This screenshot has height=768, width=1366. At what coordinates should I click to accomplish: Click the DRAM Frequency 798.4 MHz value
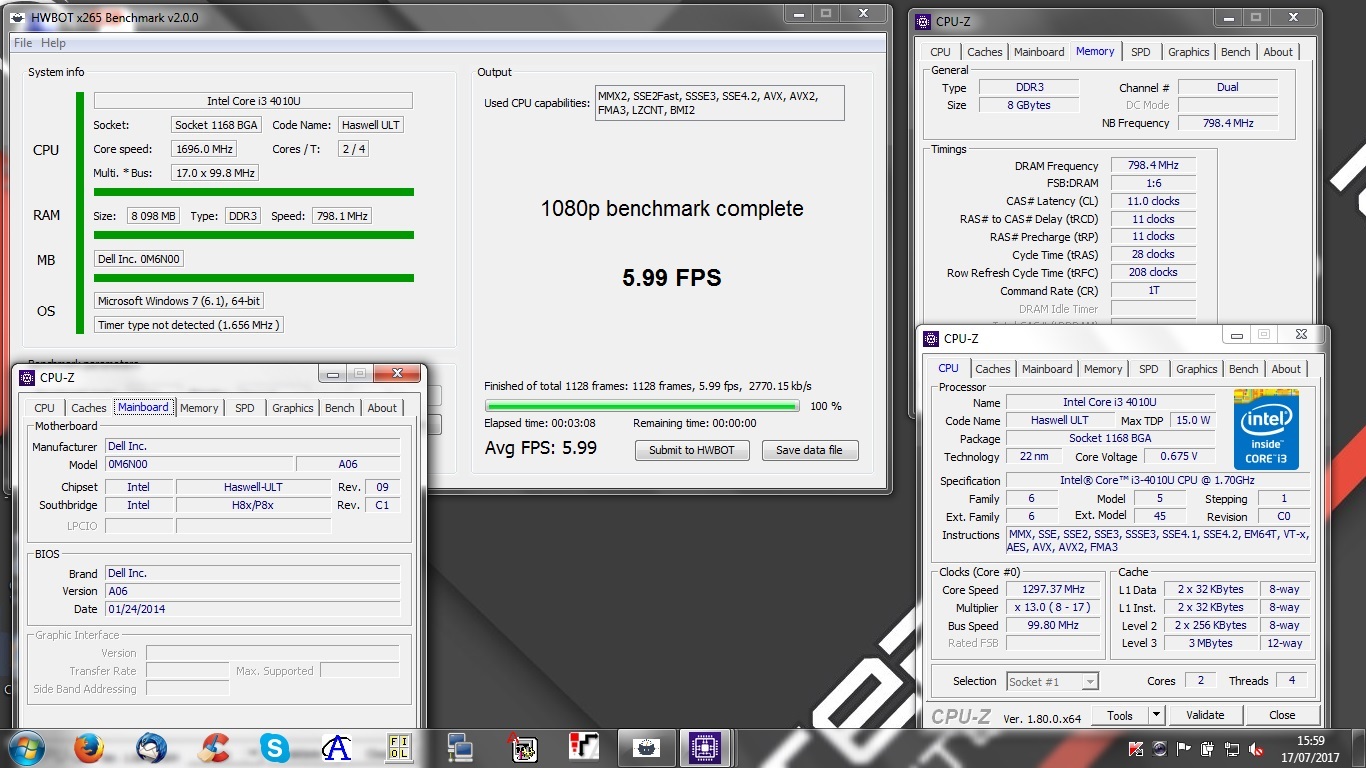click(x=1153, y=166)
